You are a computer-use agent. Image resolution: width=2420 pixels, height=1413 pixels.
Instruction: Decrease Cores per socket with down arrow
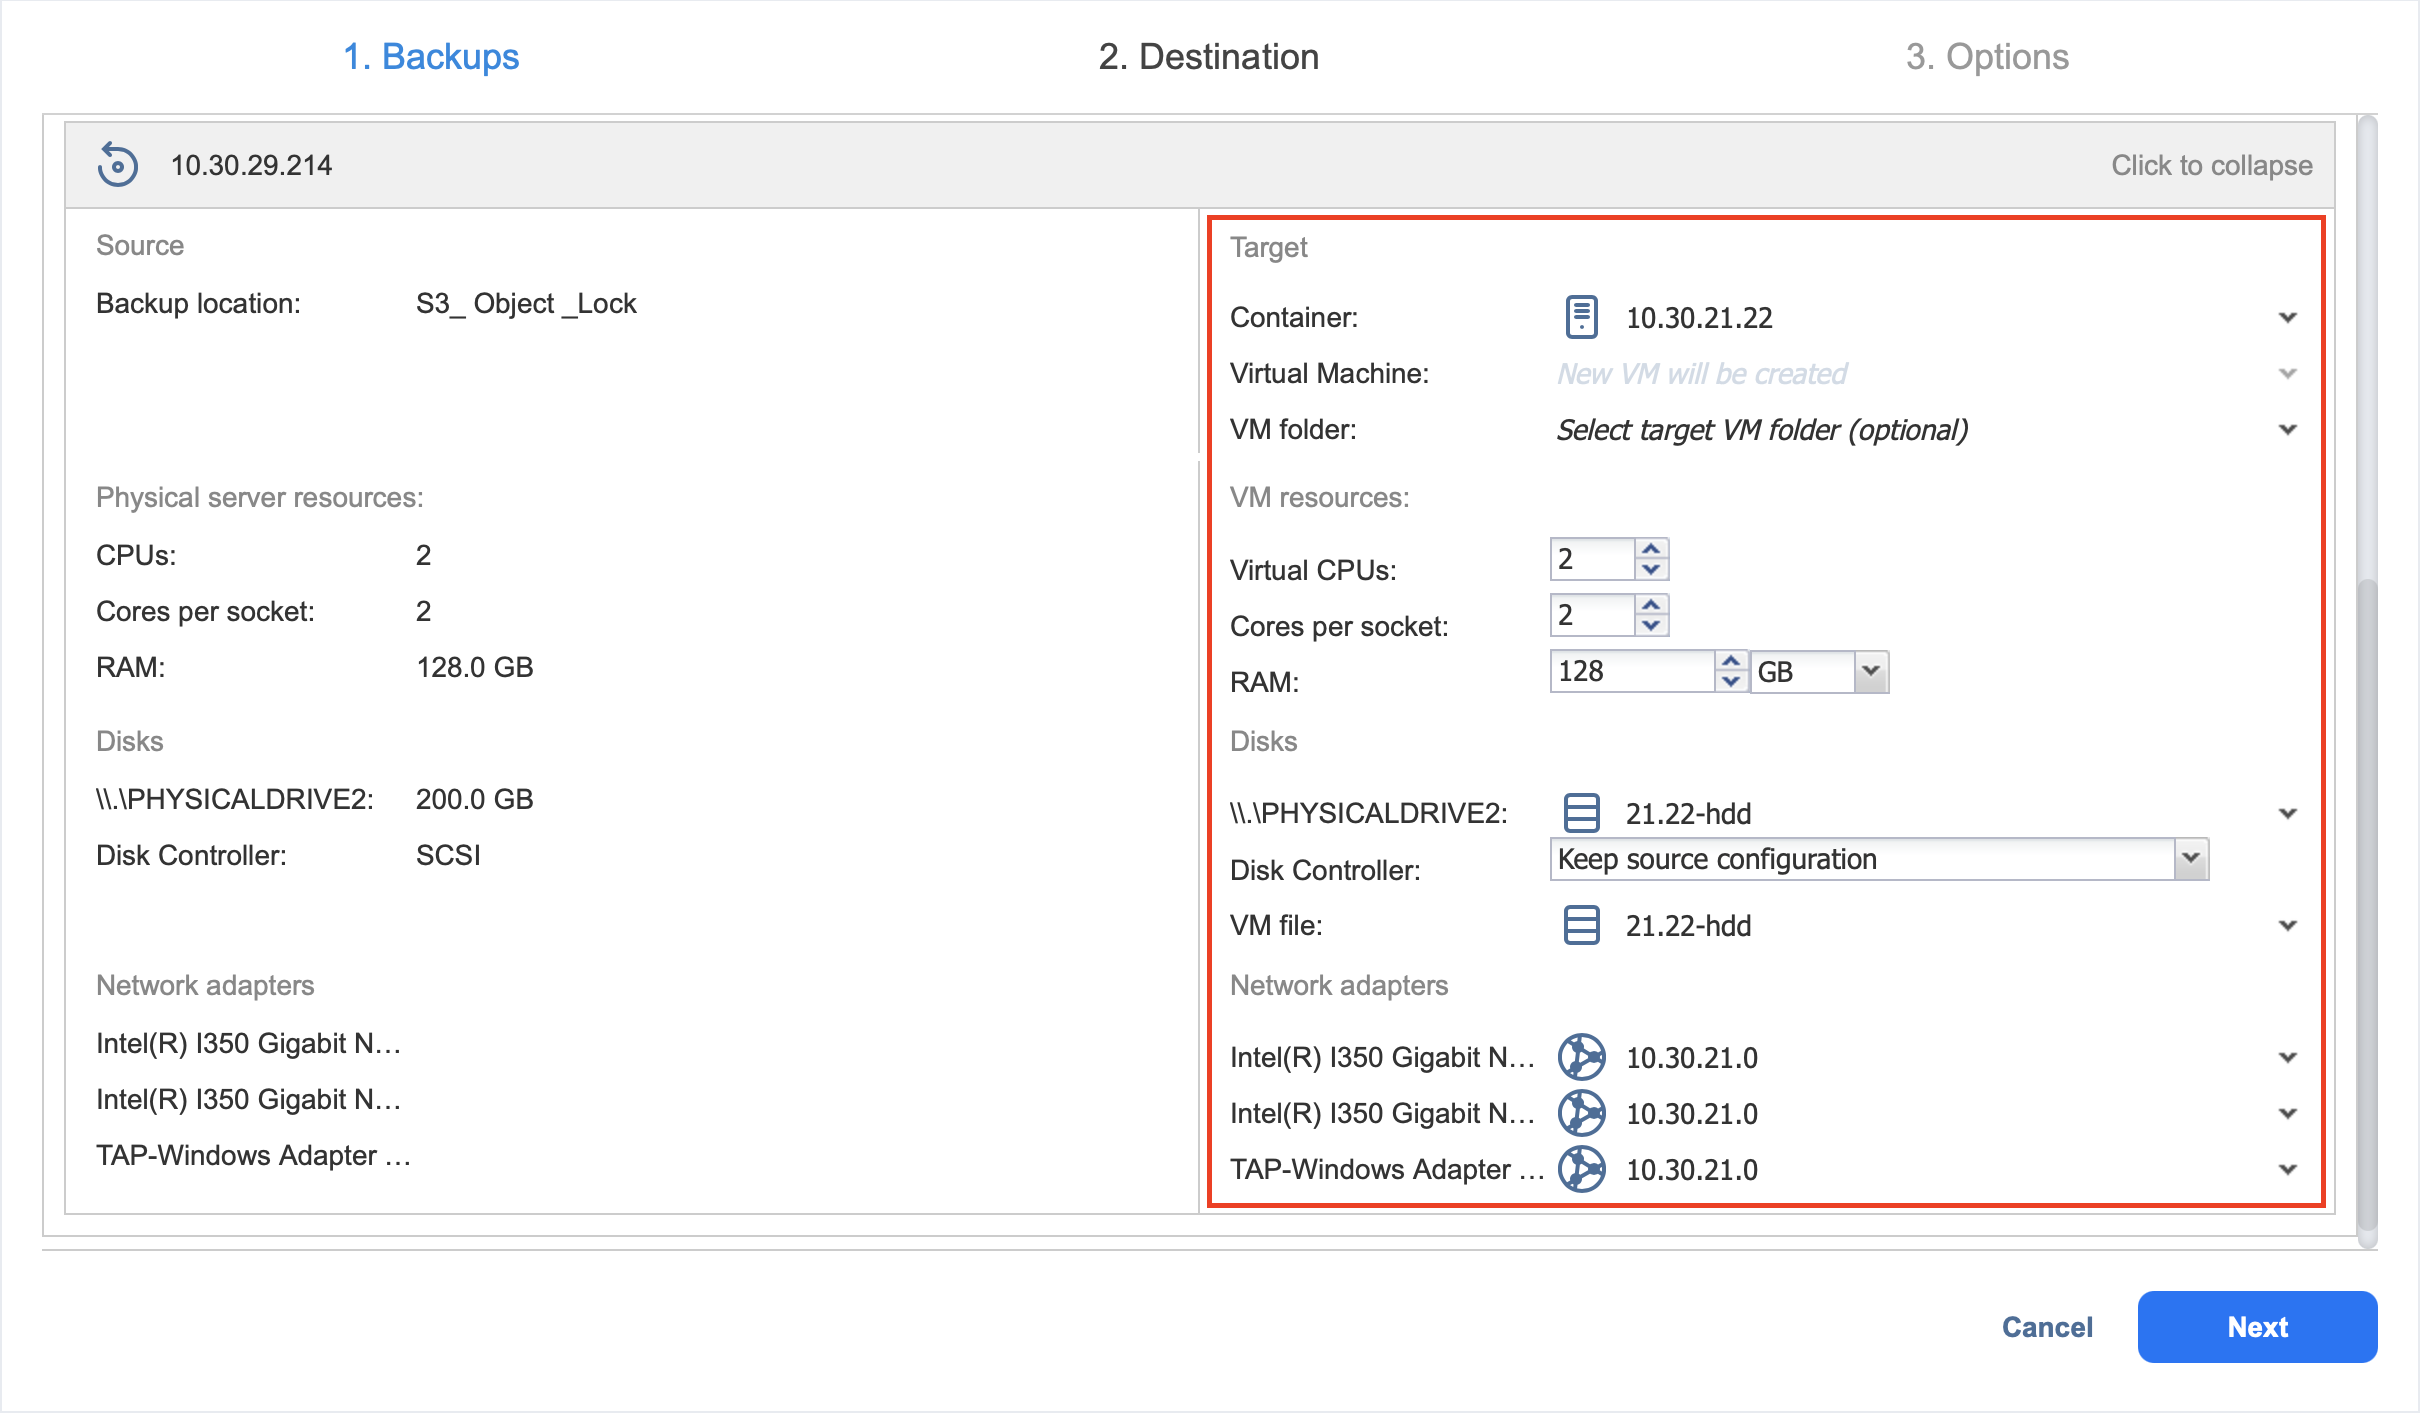(x=1651, y=626)
